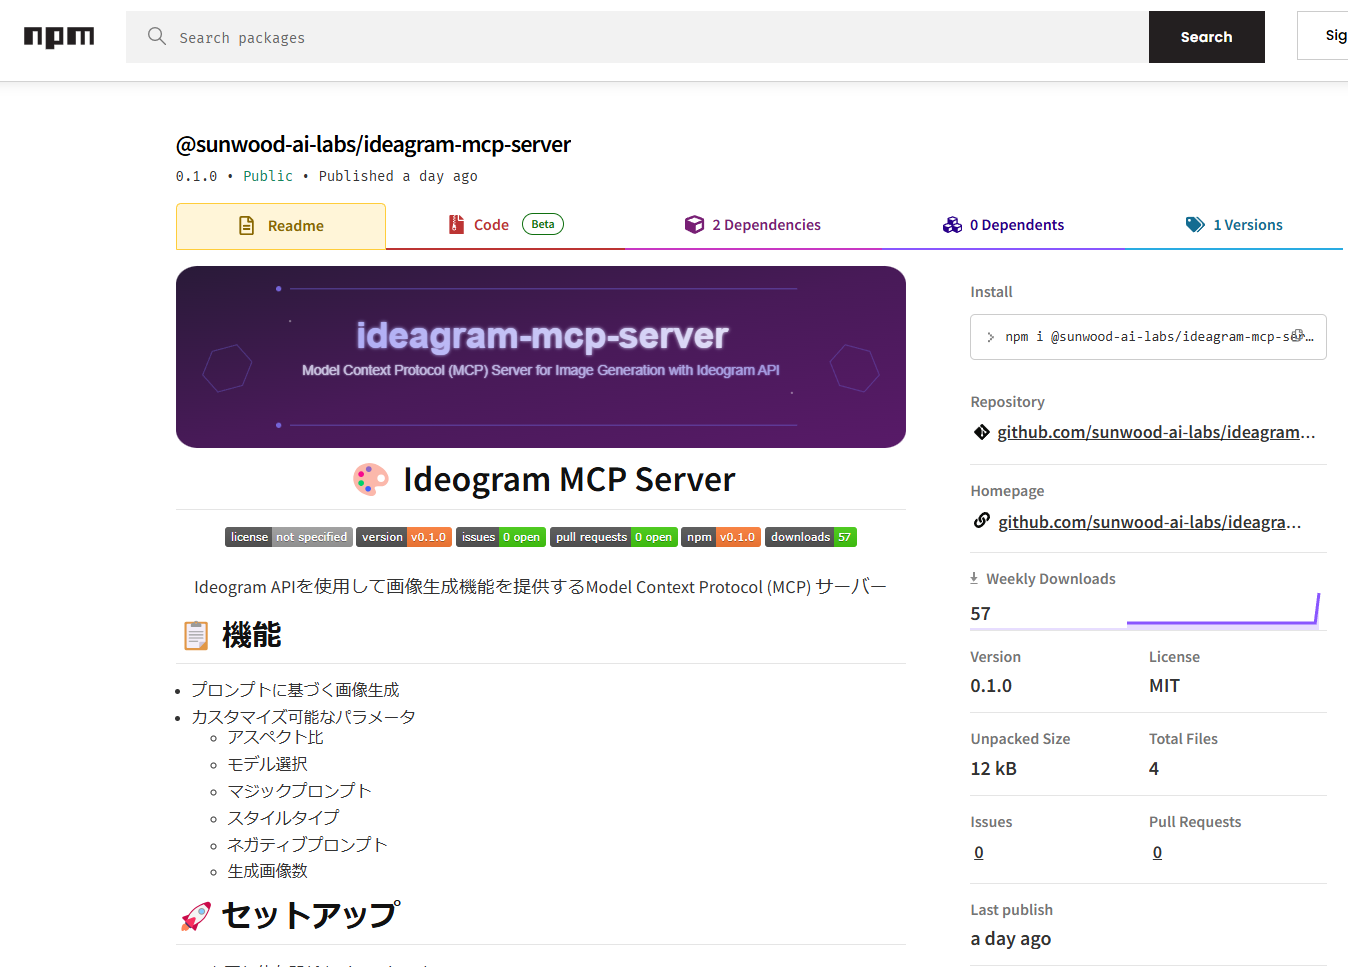The height and width of the screenshot is (967, 1348).
Task: Click the Weekly Downloads arrow icon
Action: pos(974,578)
